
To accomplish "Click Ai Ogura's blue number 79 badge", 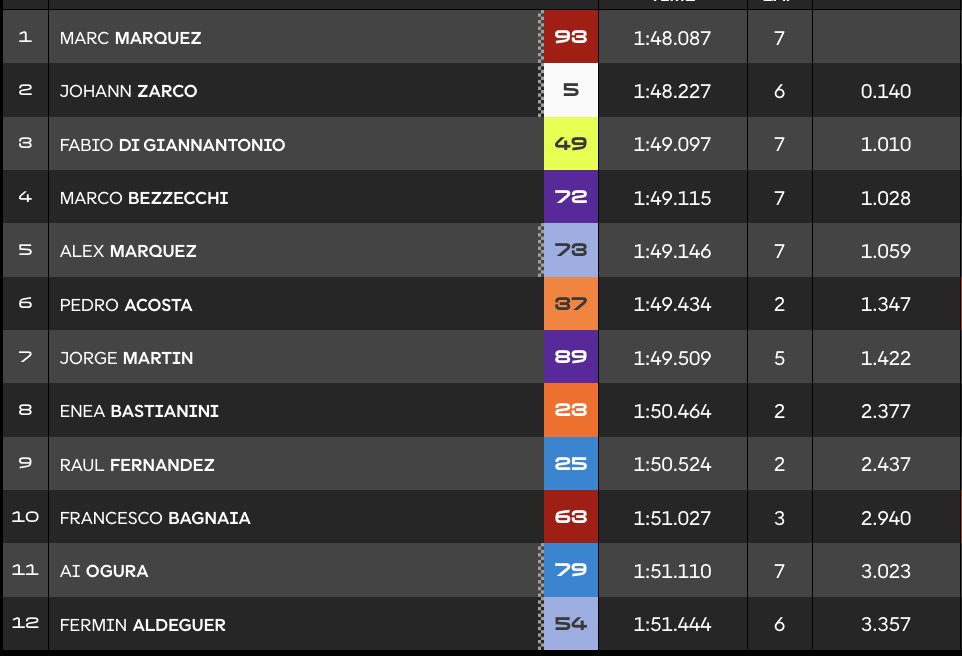I will pyautogui.click(x=571, y=571).
